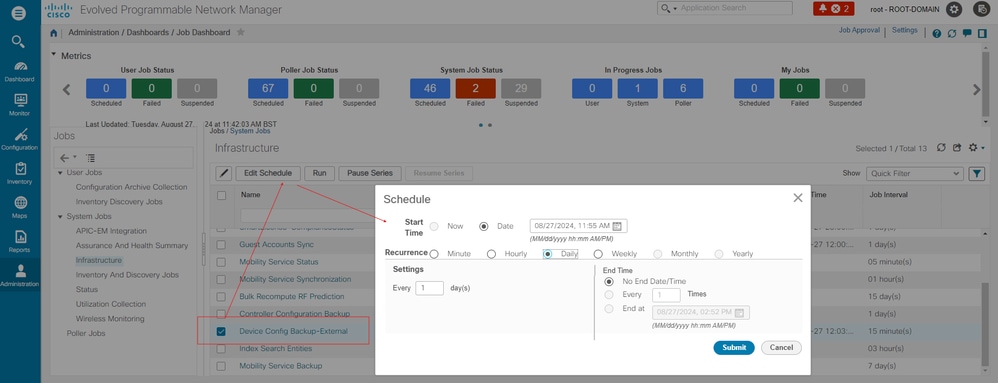
Task: Go to previous metrics with left chevron
Action: (x=66, y=90)
